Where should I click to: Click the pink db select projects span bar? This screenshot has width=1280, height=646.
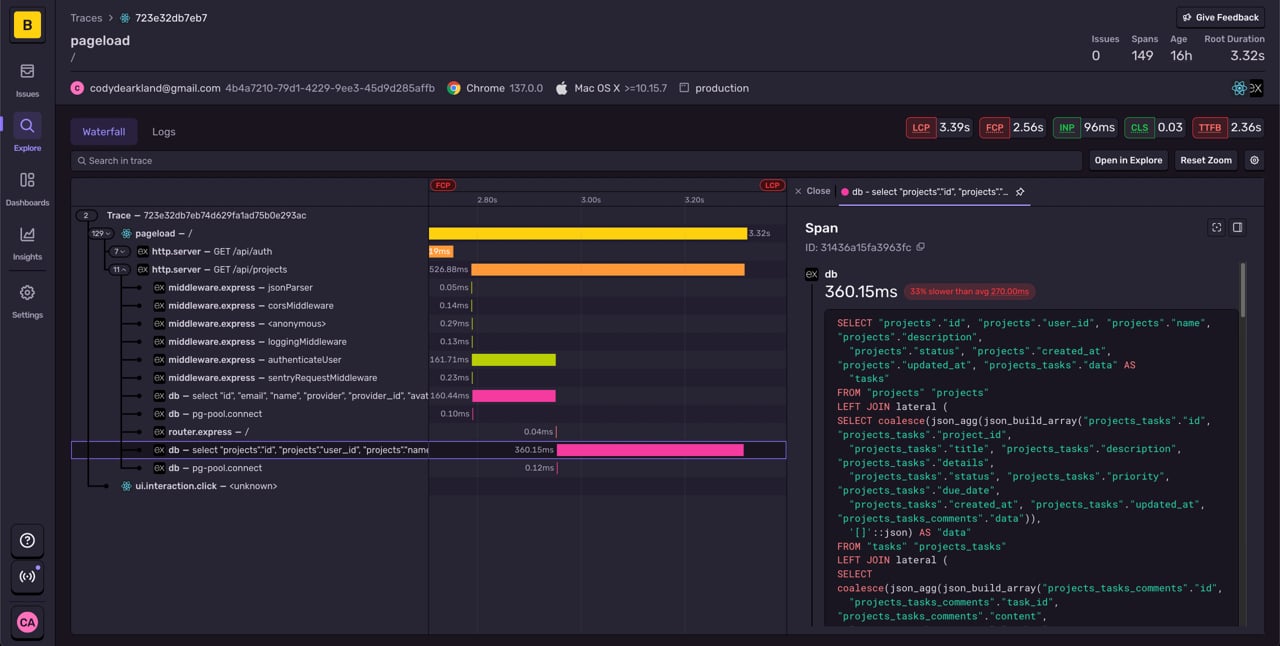click(650, 450)
